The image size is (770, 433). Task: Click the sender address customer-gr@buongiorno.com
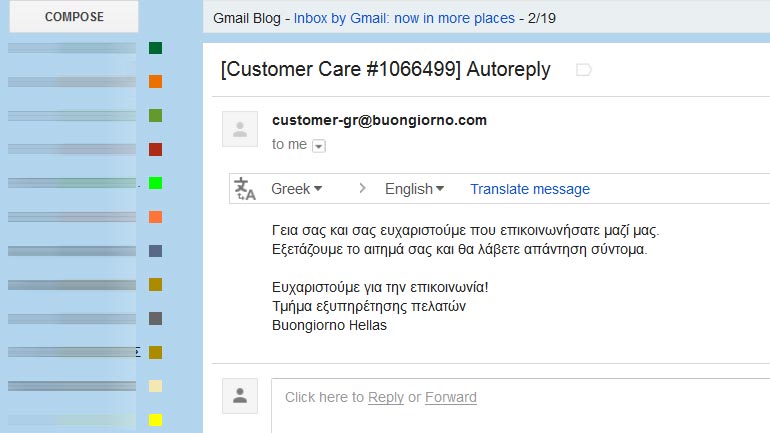click(379, 120)
